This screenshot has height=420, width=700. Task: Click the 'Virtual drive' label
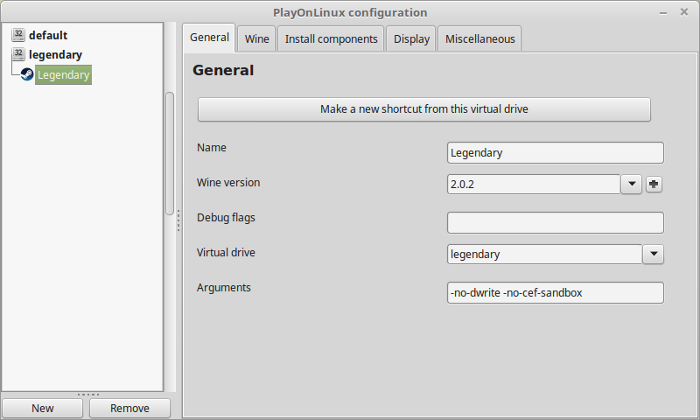click(x=226, y=253)
